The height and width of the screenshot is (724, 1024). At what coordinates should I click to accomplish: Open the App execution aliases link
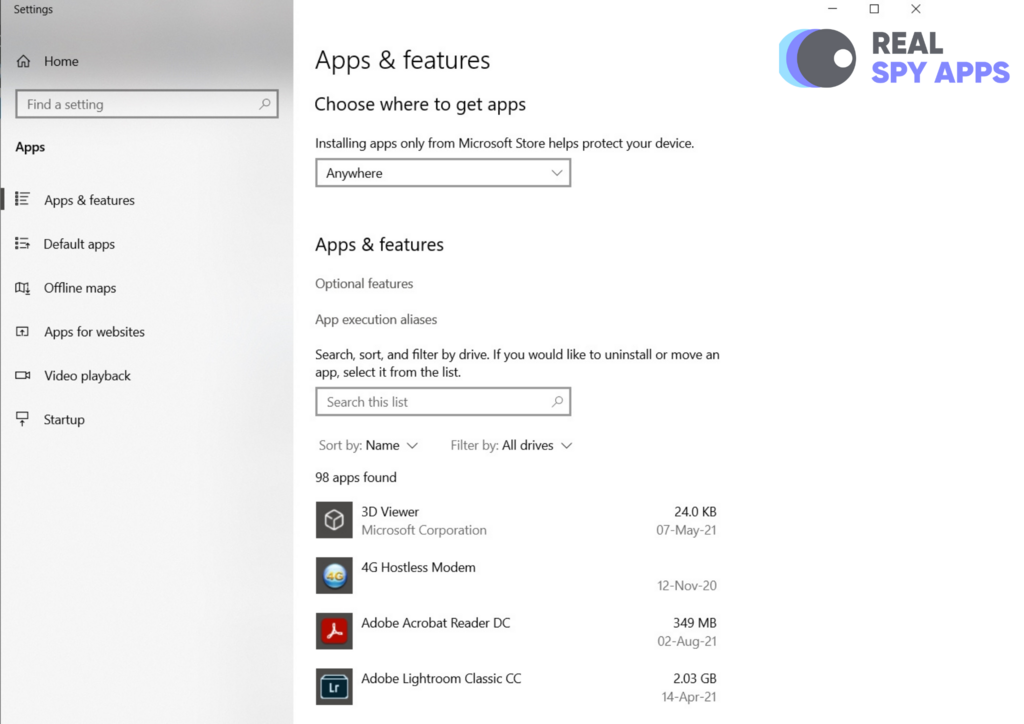click(x=376, y=319)
